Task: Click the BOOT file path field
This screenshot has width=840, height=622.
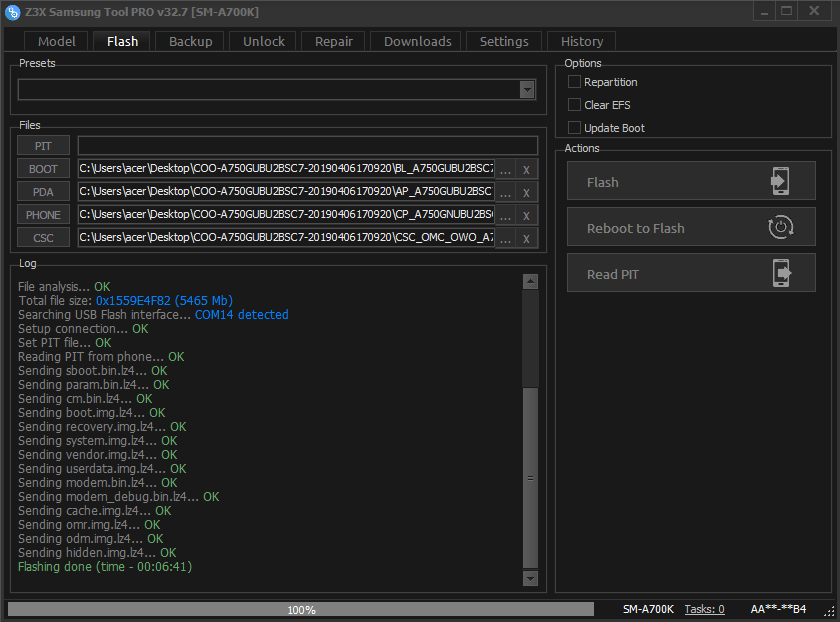Action: (x=286, y=169)
